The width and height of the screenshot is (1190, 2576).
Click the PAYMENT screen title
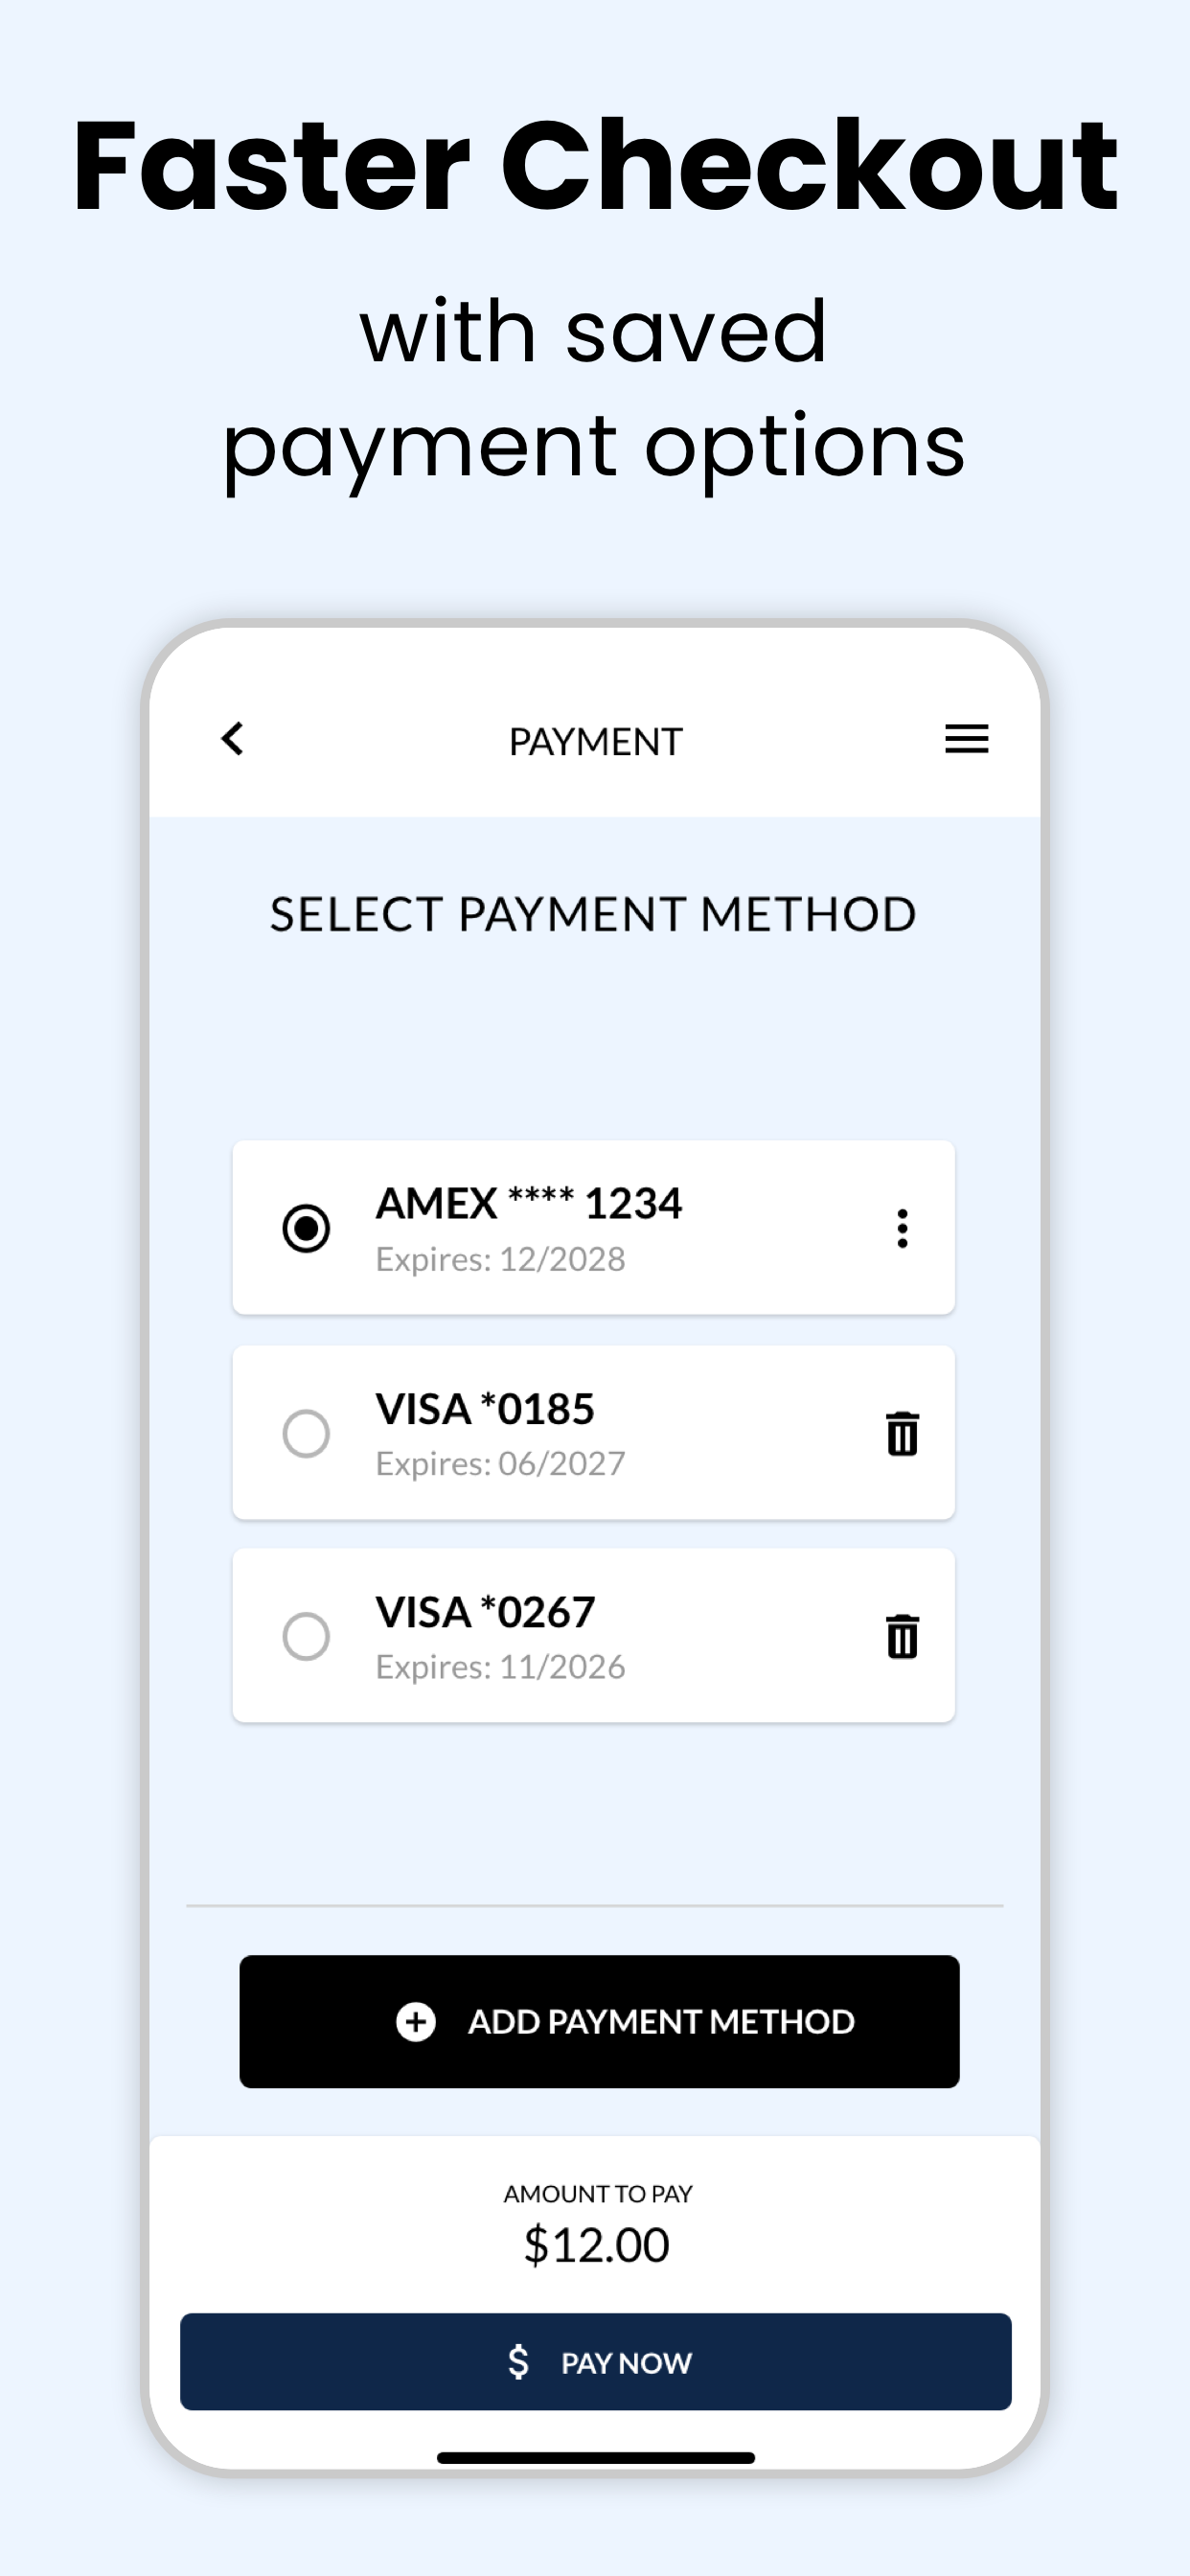click(x=595, y=741)
